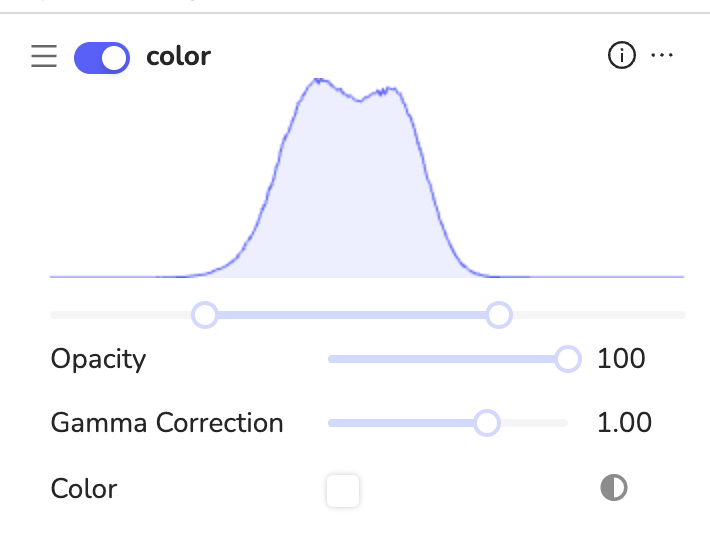
Task: Click the Opacity label
Action: (x=98, y=358)
